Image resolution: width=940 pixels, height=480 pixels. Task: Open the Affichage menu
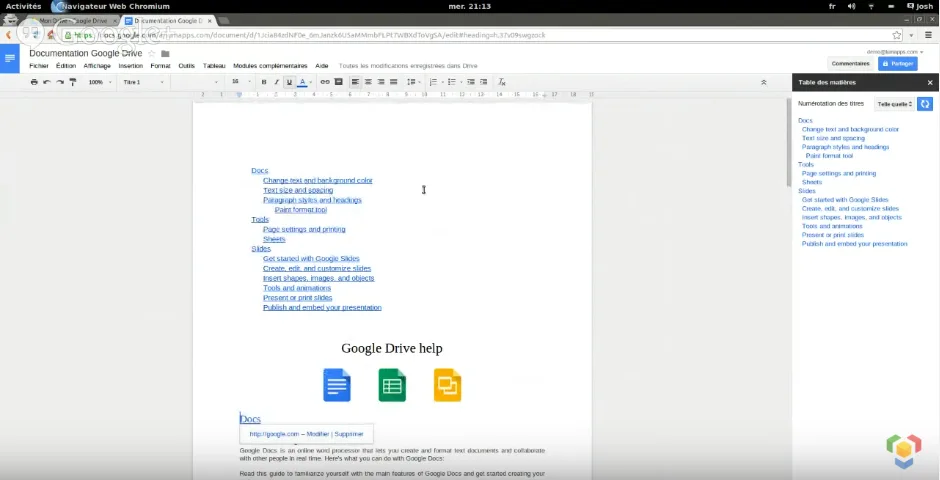97,66
